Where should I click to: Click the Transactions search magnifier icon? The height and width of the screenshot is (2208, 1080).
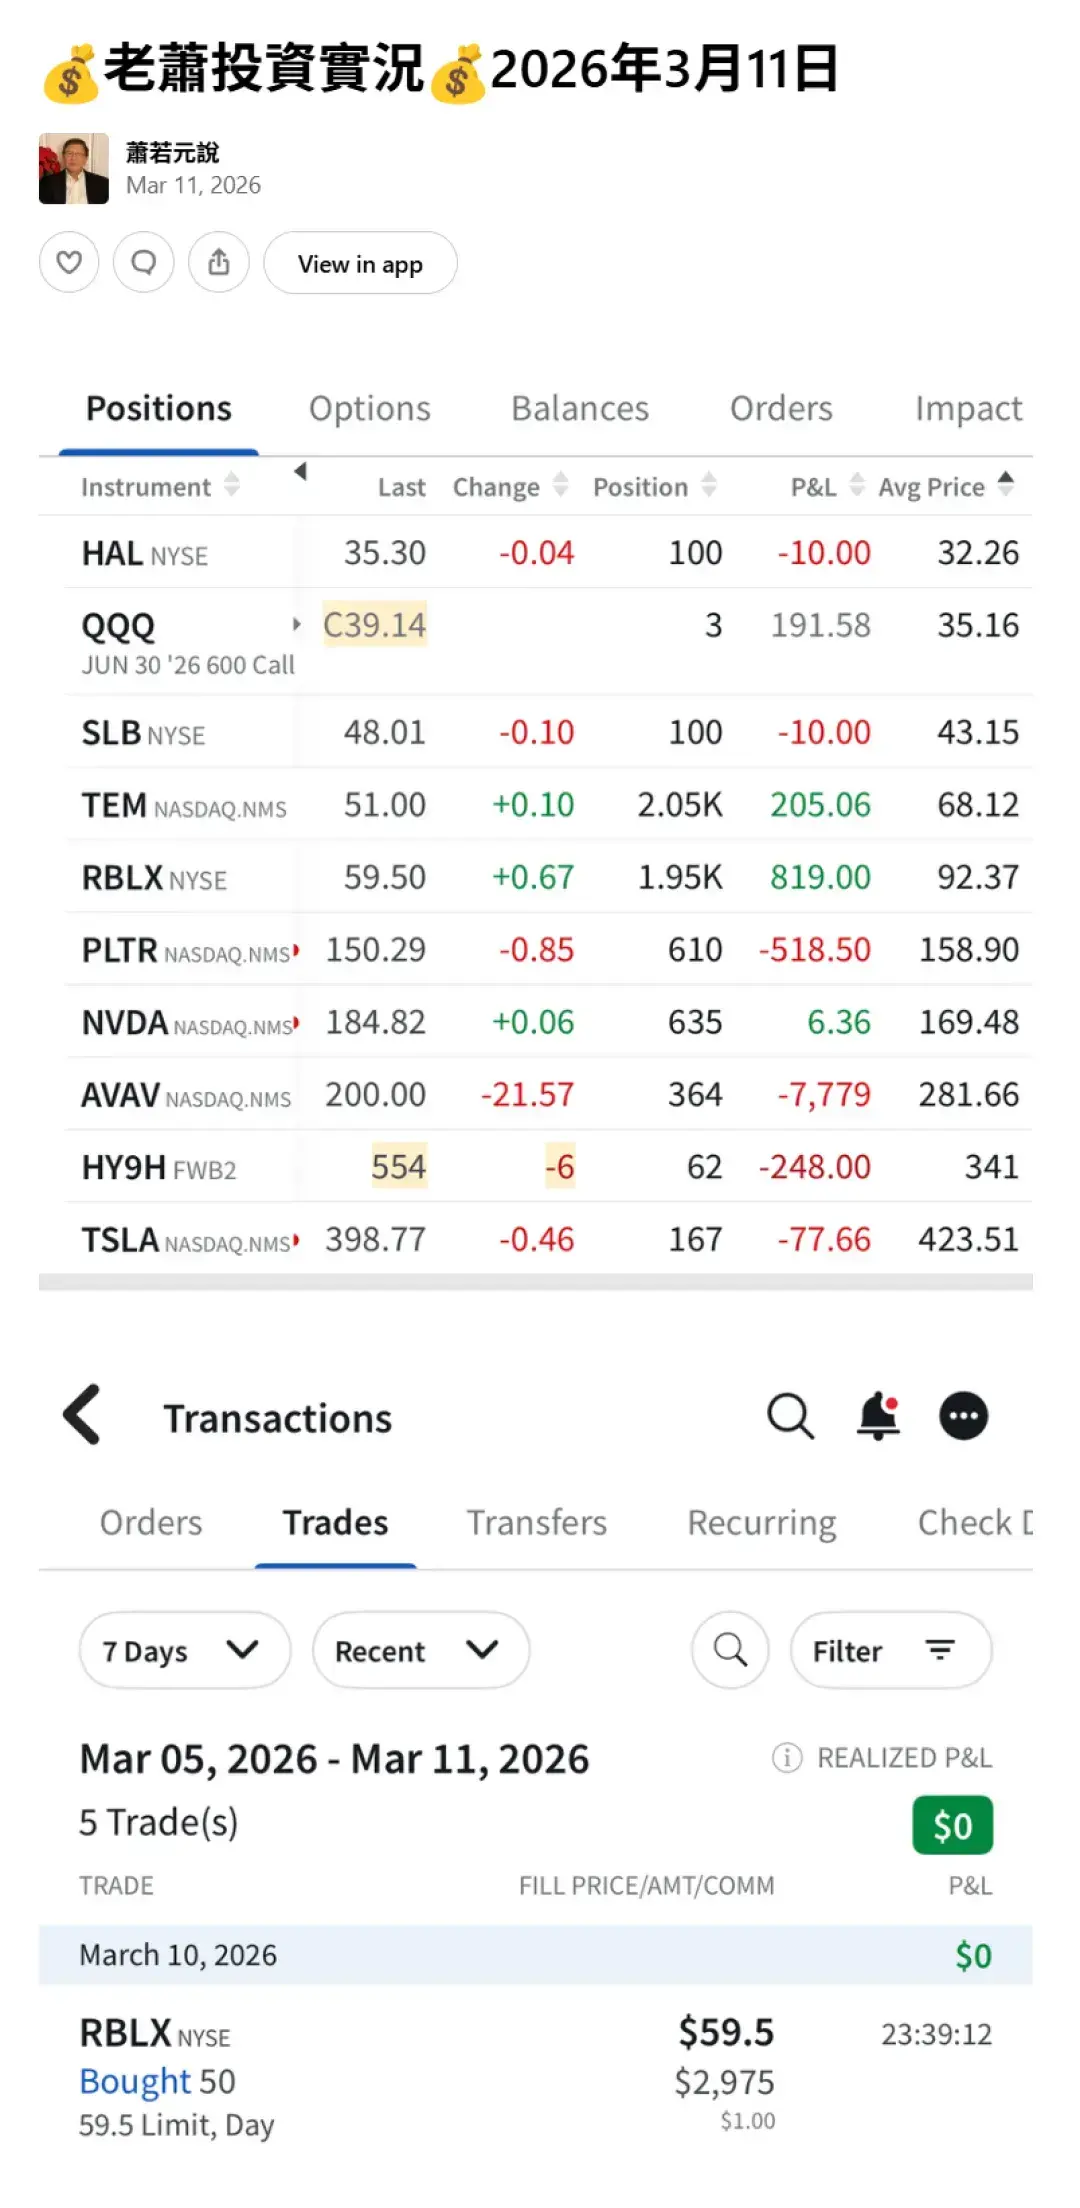[790, 1416]
